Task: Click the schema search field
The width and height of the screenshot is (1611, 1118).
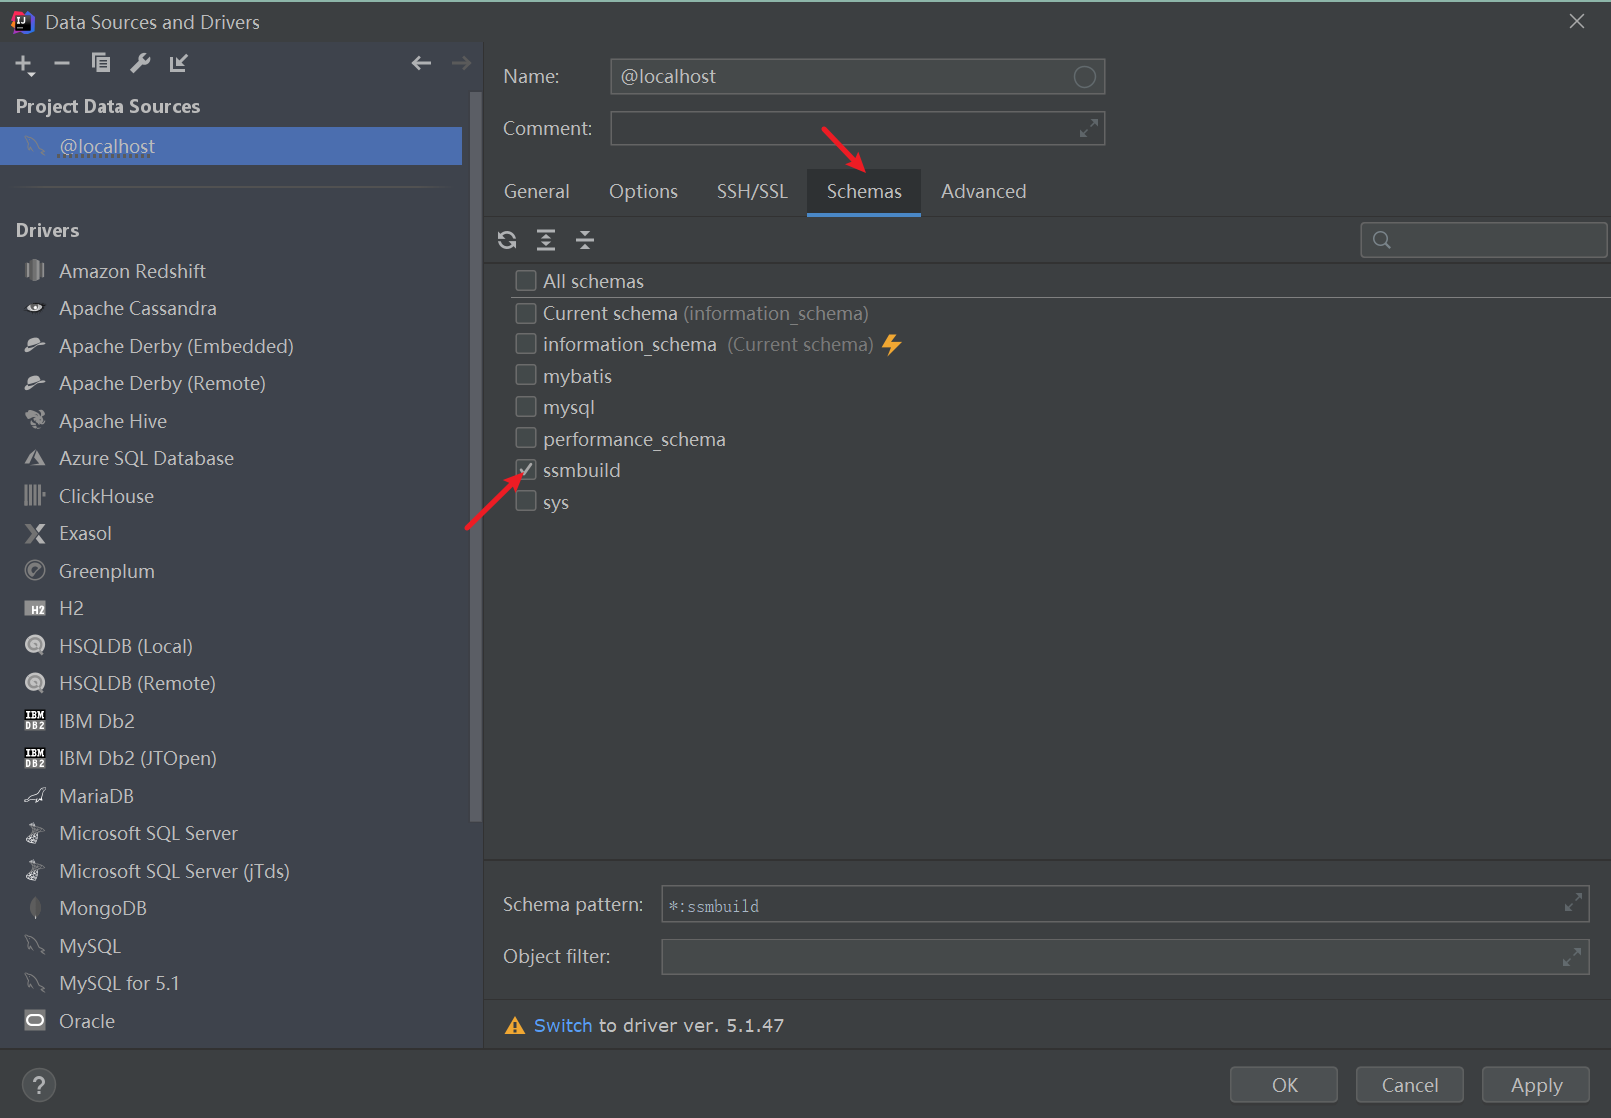Action: [1484, 240]
